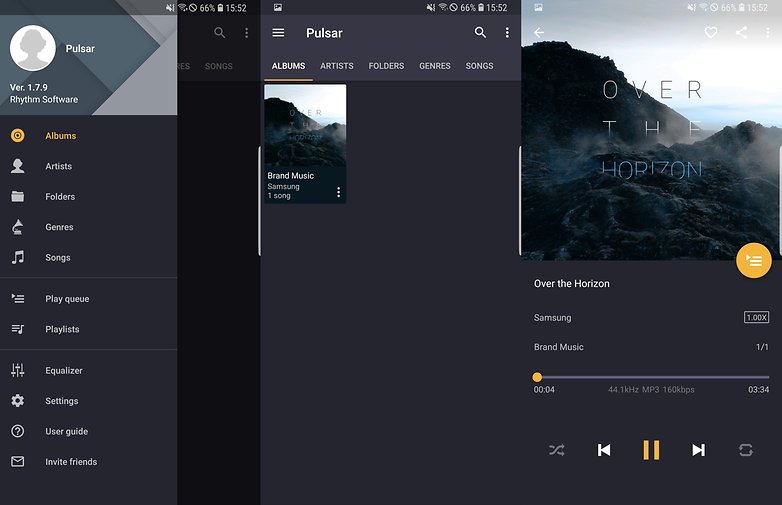Open the overflow menu in Pulsar toolbar
782x505 pixels.
(507, 32)
